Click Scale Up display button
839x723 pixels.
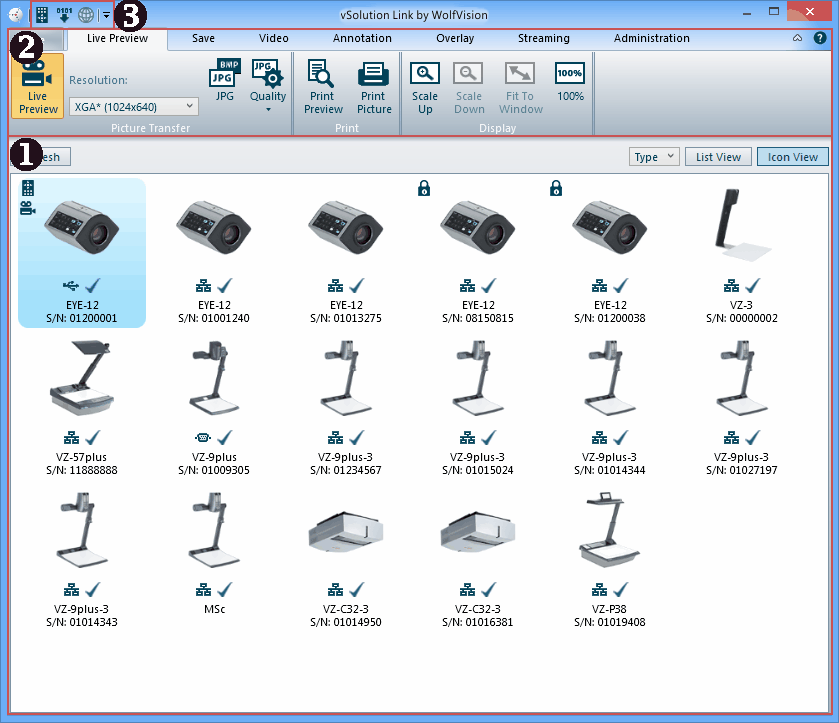[425, 87]
